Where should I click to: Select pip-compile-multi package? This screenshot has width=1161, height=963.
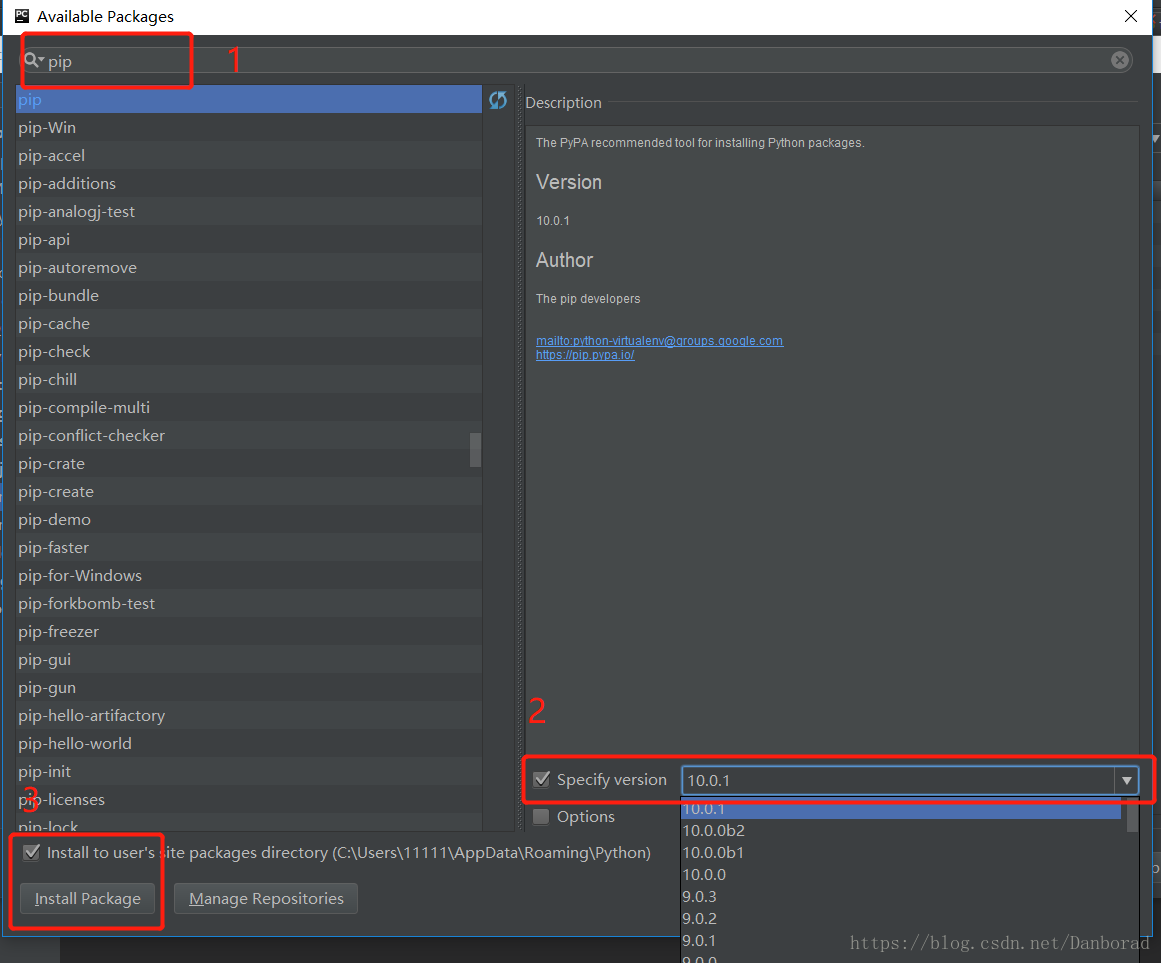249,408
